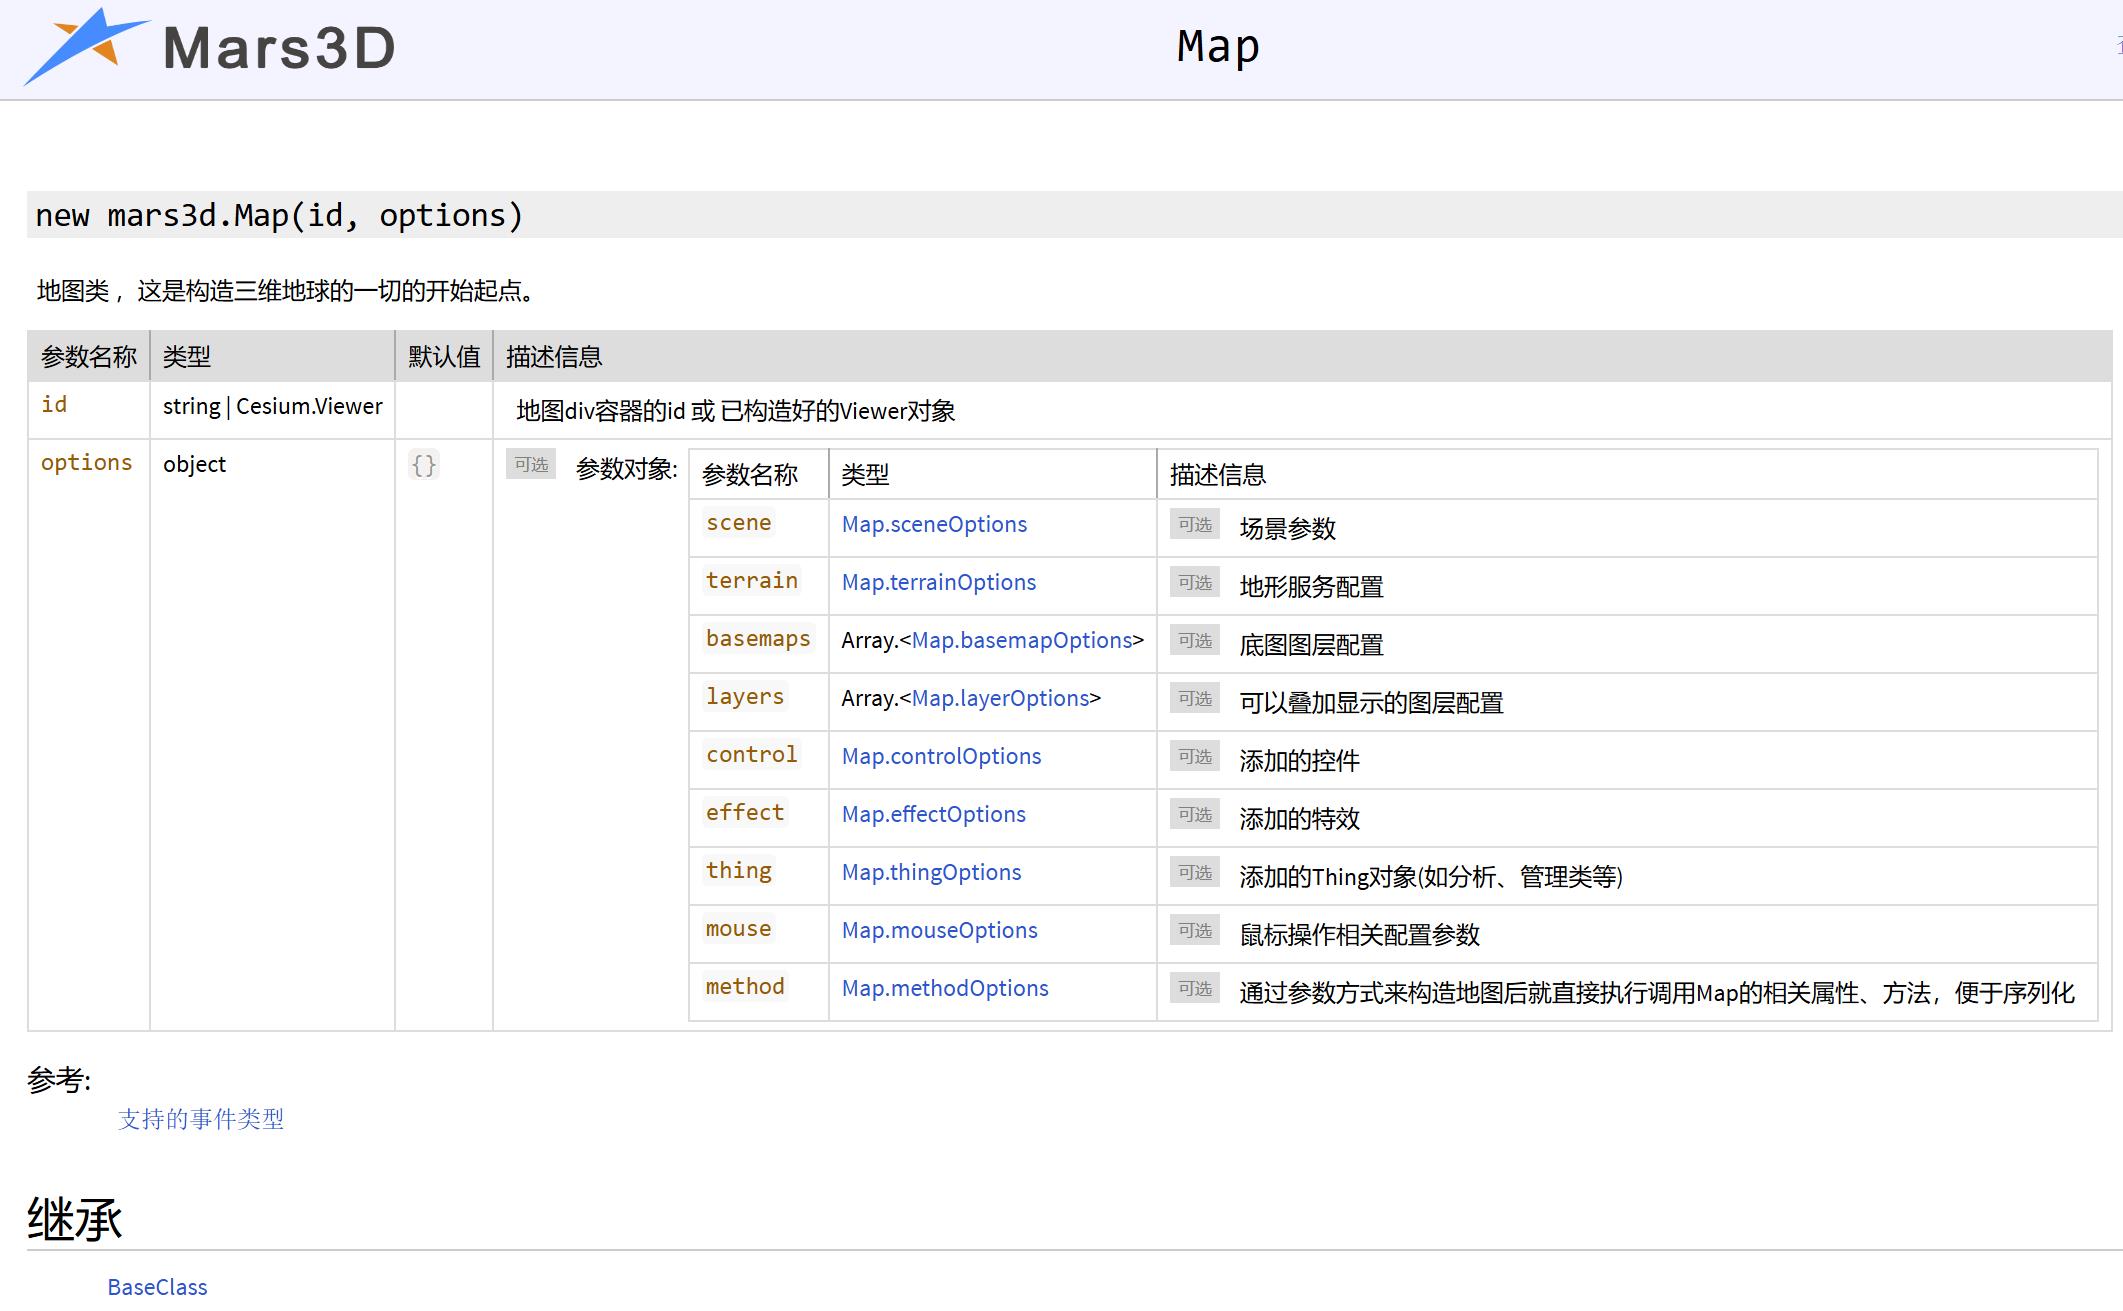Click the terrain parameter name
The image size is (2123, 1311).
pos(751,581)
